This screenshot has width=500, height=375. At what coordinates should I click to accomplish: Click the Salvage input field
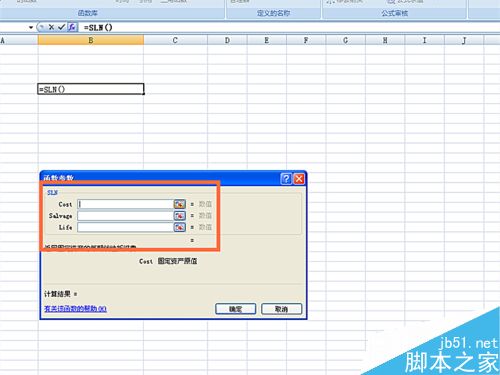(125, 216)
